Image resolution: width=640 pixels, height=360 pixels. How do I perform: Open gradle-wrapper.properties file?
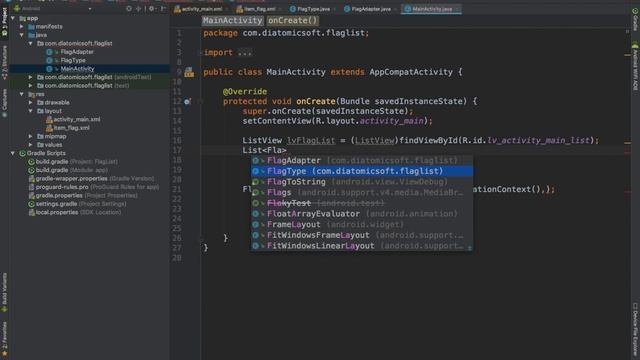[94, 179]
